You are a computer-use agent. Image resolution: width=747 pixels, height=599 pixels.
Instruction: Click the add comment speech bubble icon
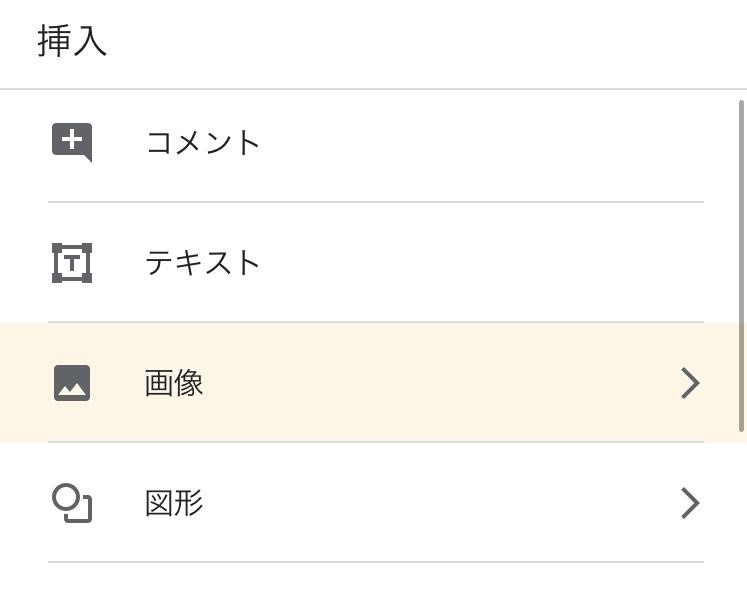72,142
